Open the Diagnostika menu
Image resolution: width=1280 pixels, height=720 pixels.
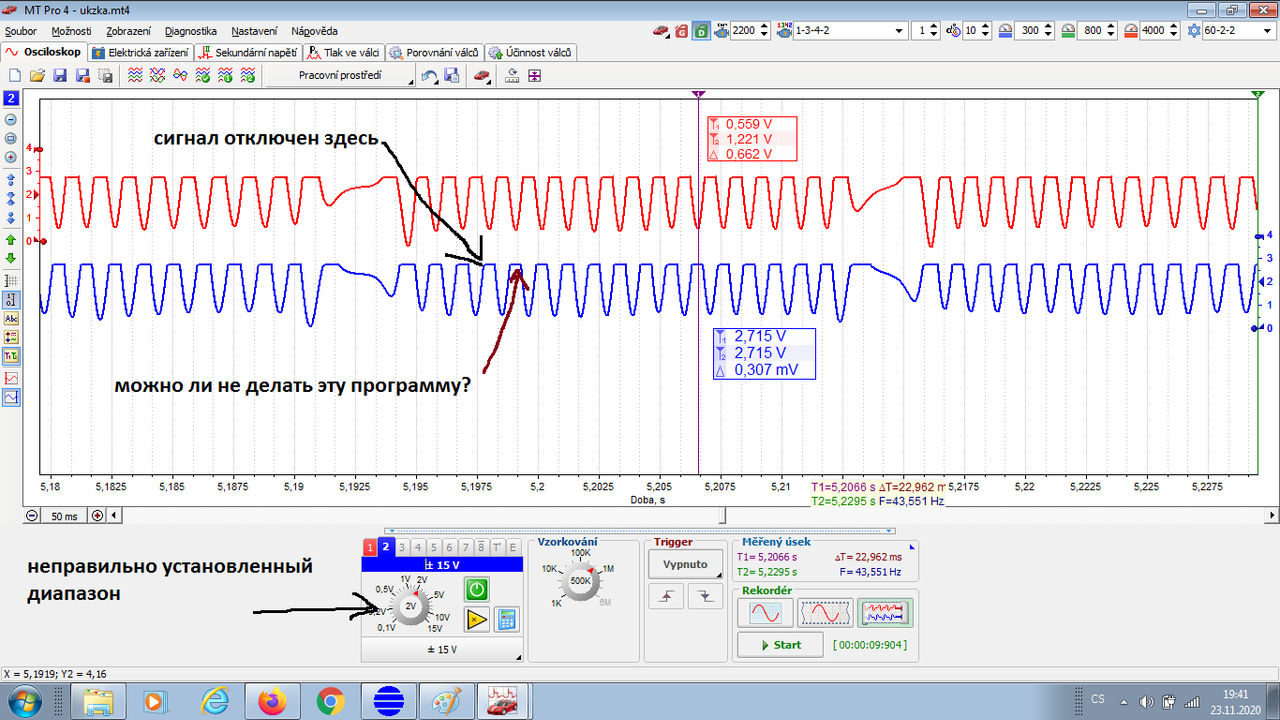pos(190,31)
